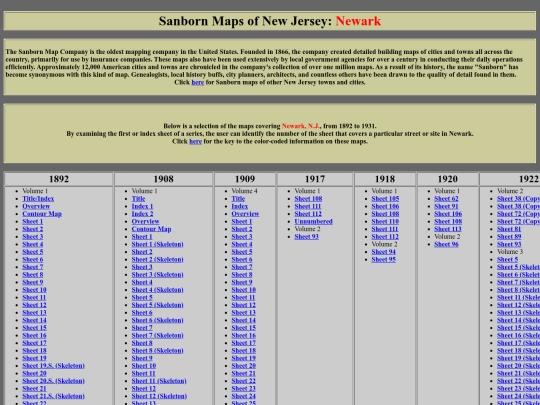Viewport: 540px width, 405px height.
Task: Open the Unnumbered link under 1917
Action: [313, 221]
